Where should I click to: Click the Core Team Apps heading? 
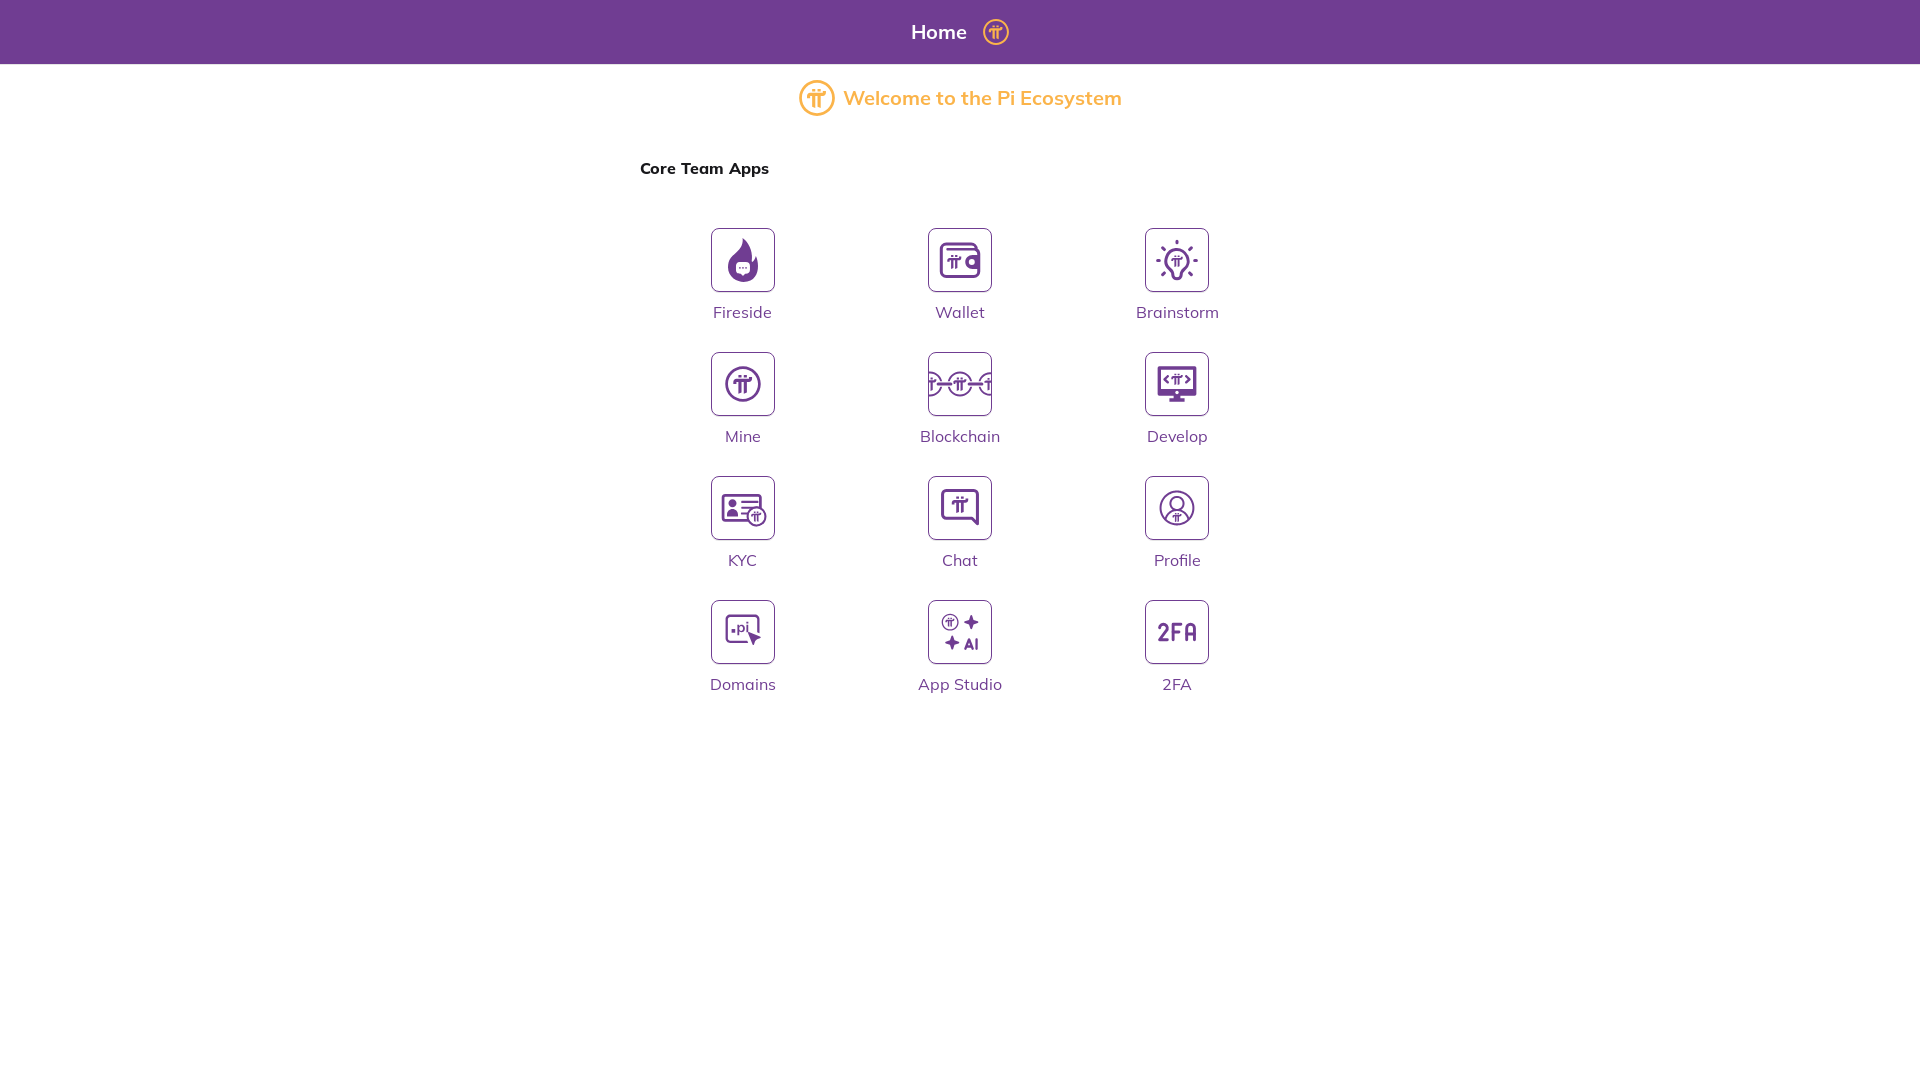[704, 168]
